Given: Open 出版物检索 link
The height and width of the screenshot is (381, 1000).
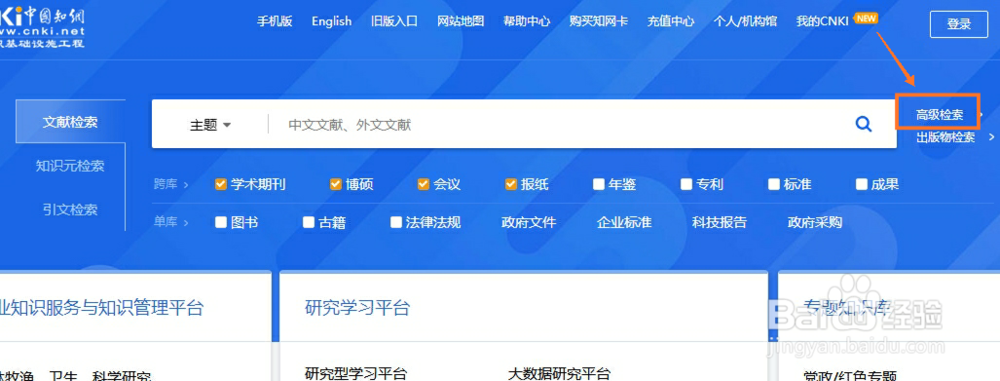Looking at the screenshot, I should 946,137.
